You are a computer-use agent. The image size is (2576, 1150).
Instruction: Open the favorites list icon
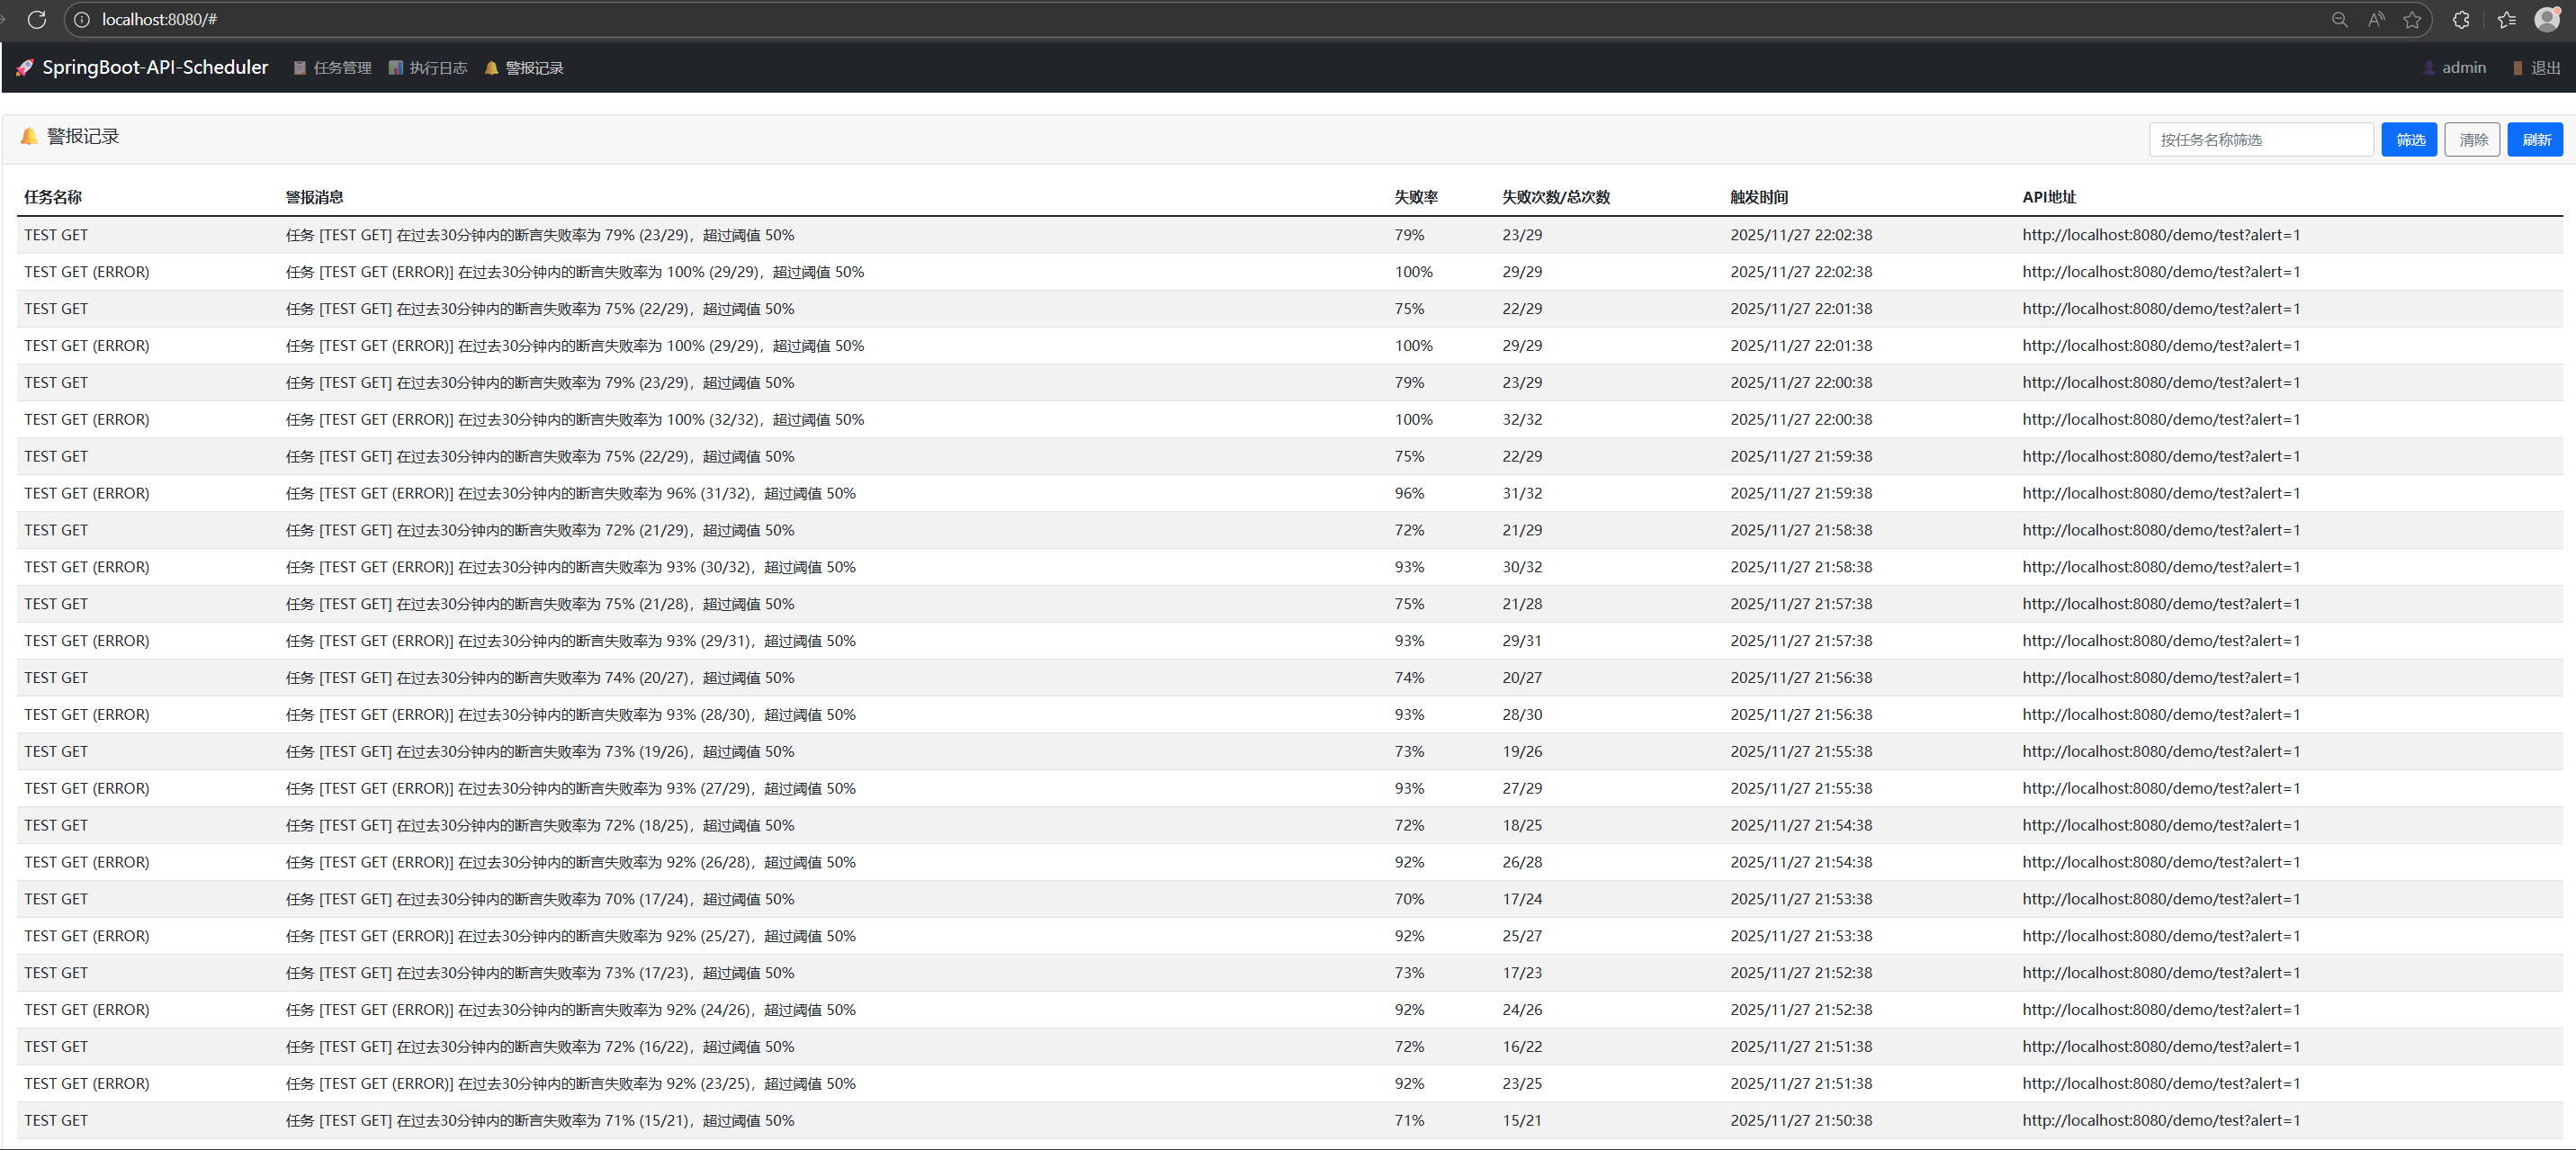(x=2506, y=20)
